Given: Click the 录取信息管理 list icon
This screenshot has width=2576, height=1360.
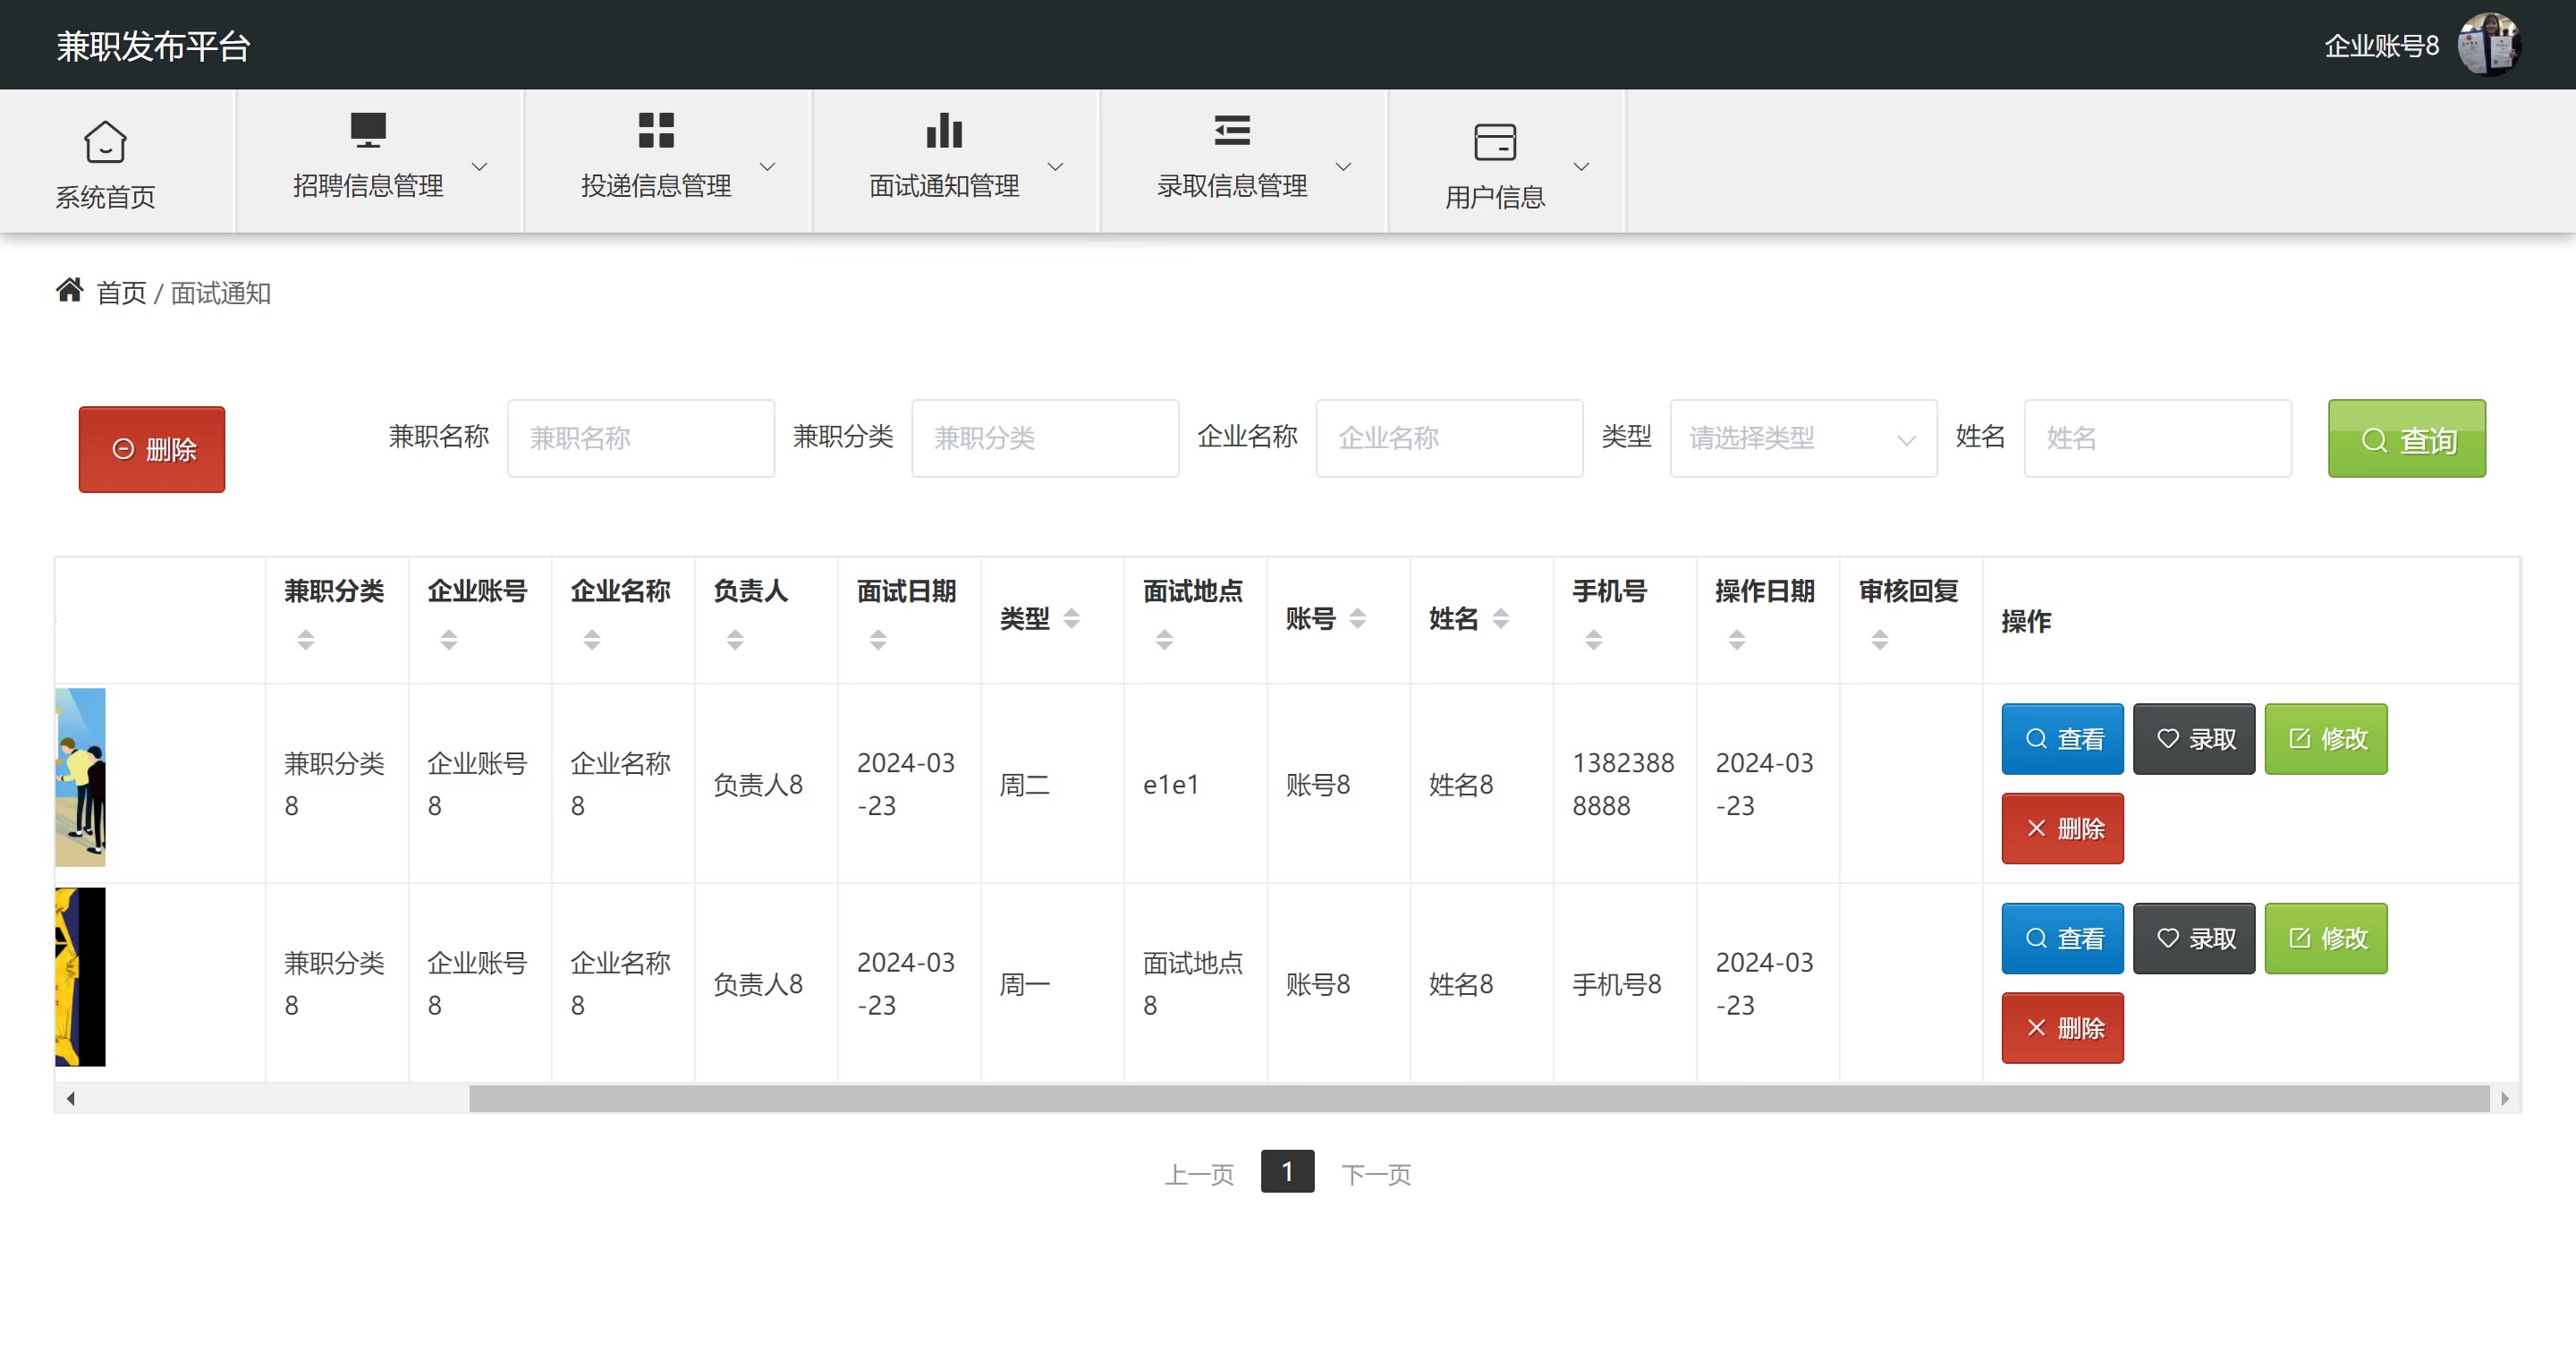Looking at the screenshot, I should (x=1232, y=130).
